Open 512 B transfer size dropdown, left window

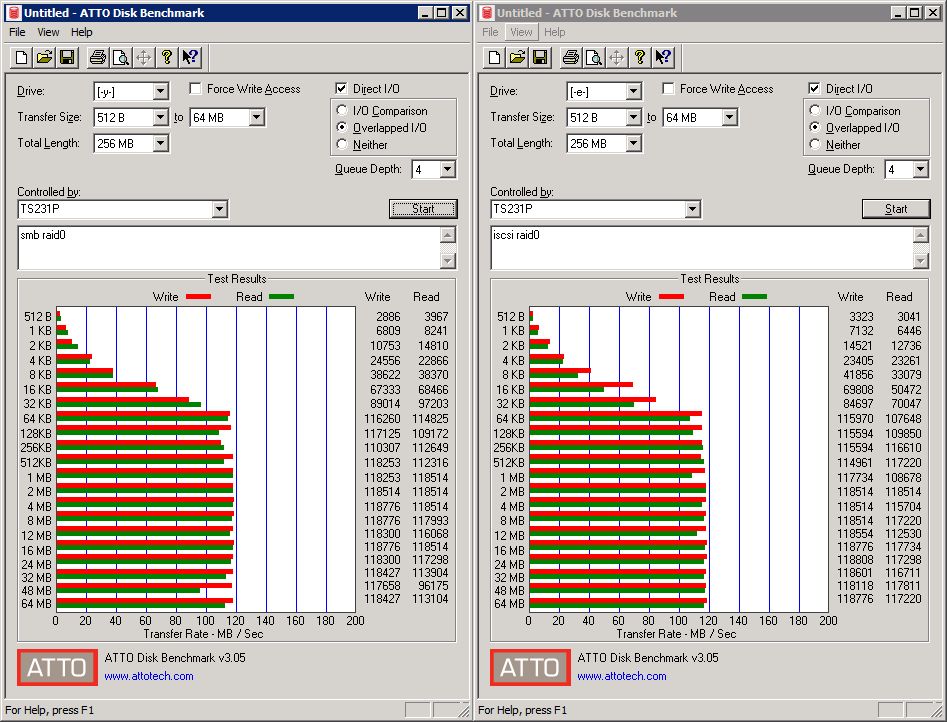point(160,117)
